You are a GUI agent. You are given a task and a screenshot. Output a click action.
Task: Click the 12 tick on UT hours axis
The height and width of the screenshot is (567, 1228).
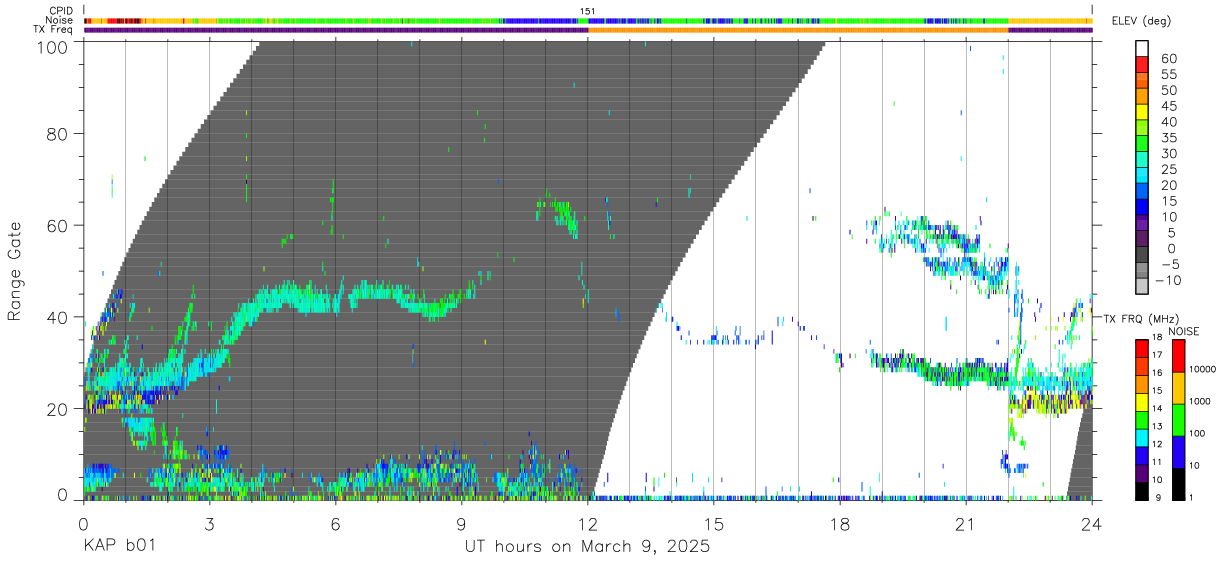pos(587,523)
